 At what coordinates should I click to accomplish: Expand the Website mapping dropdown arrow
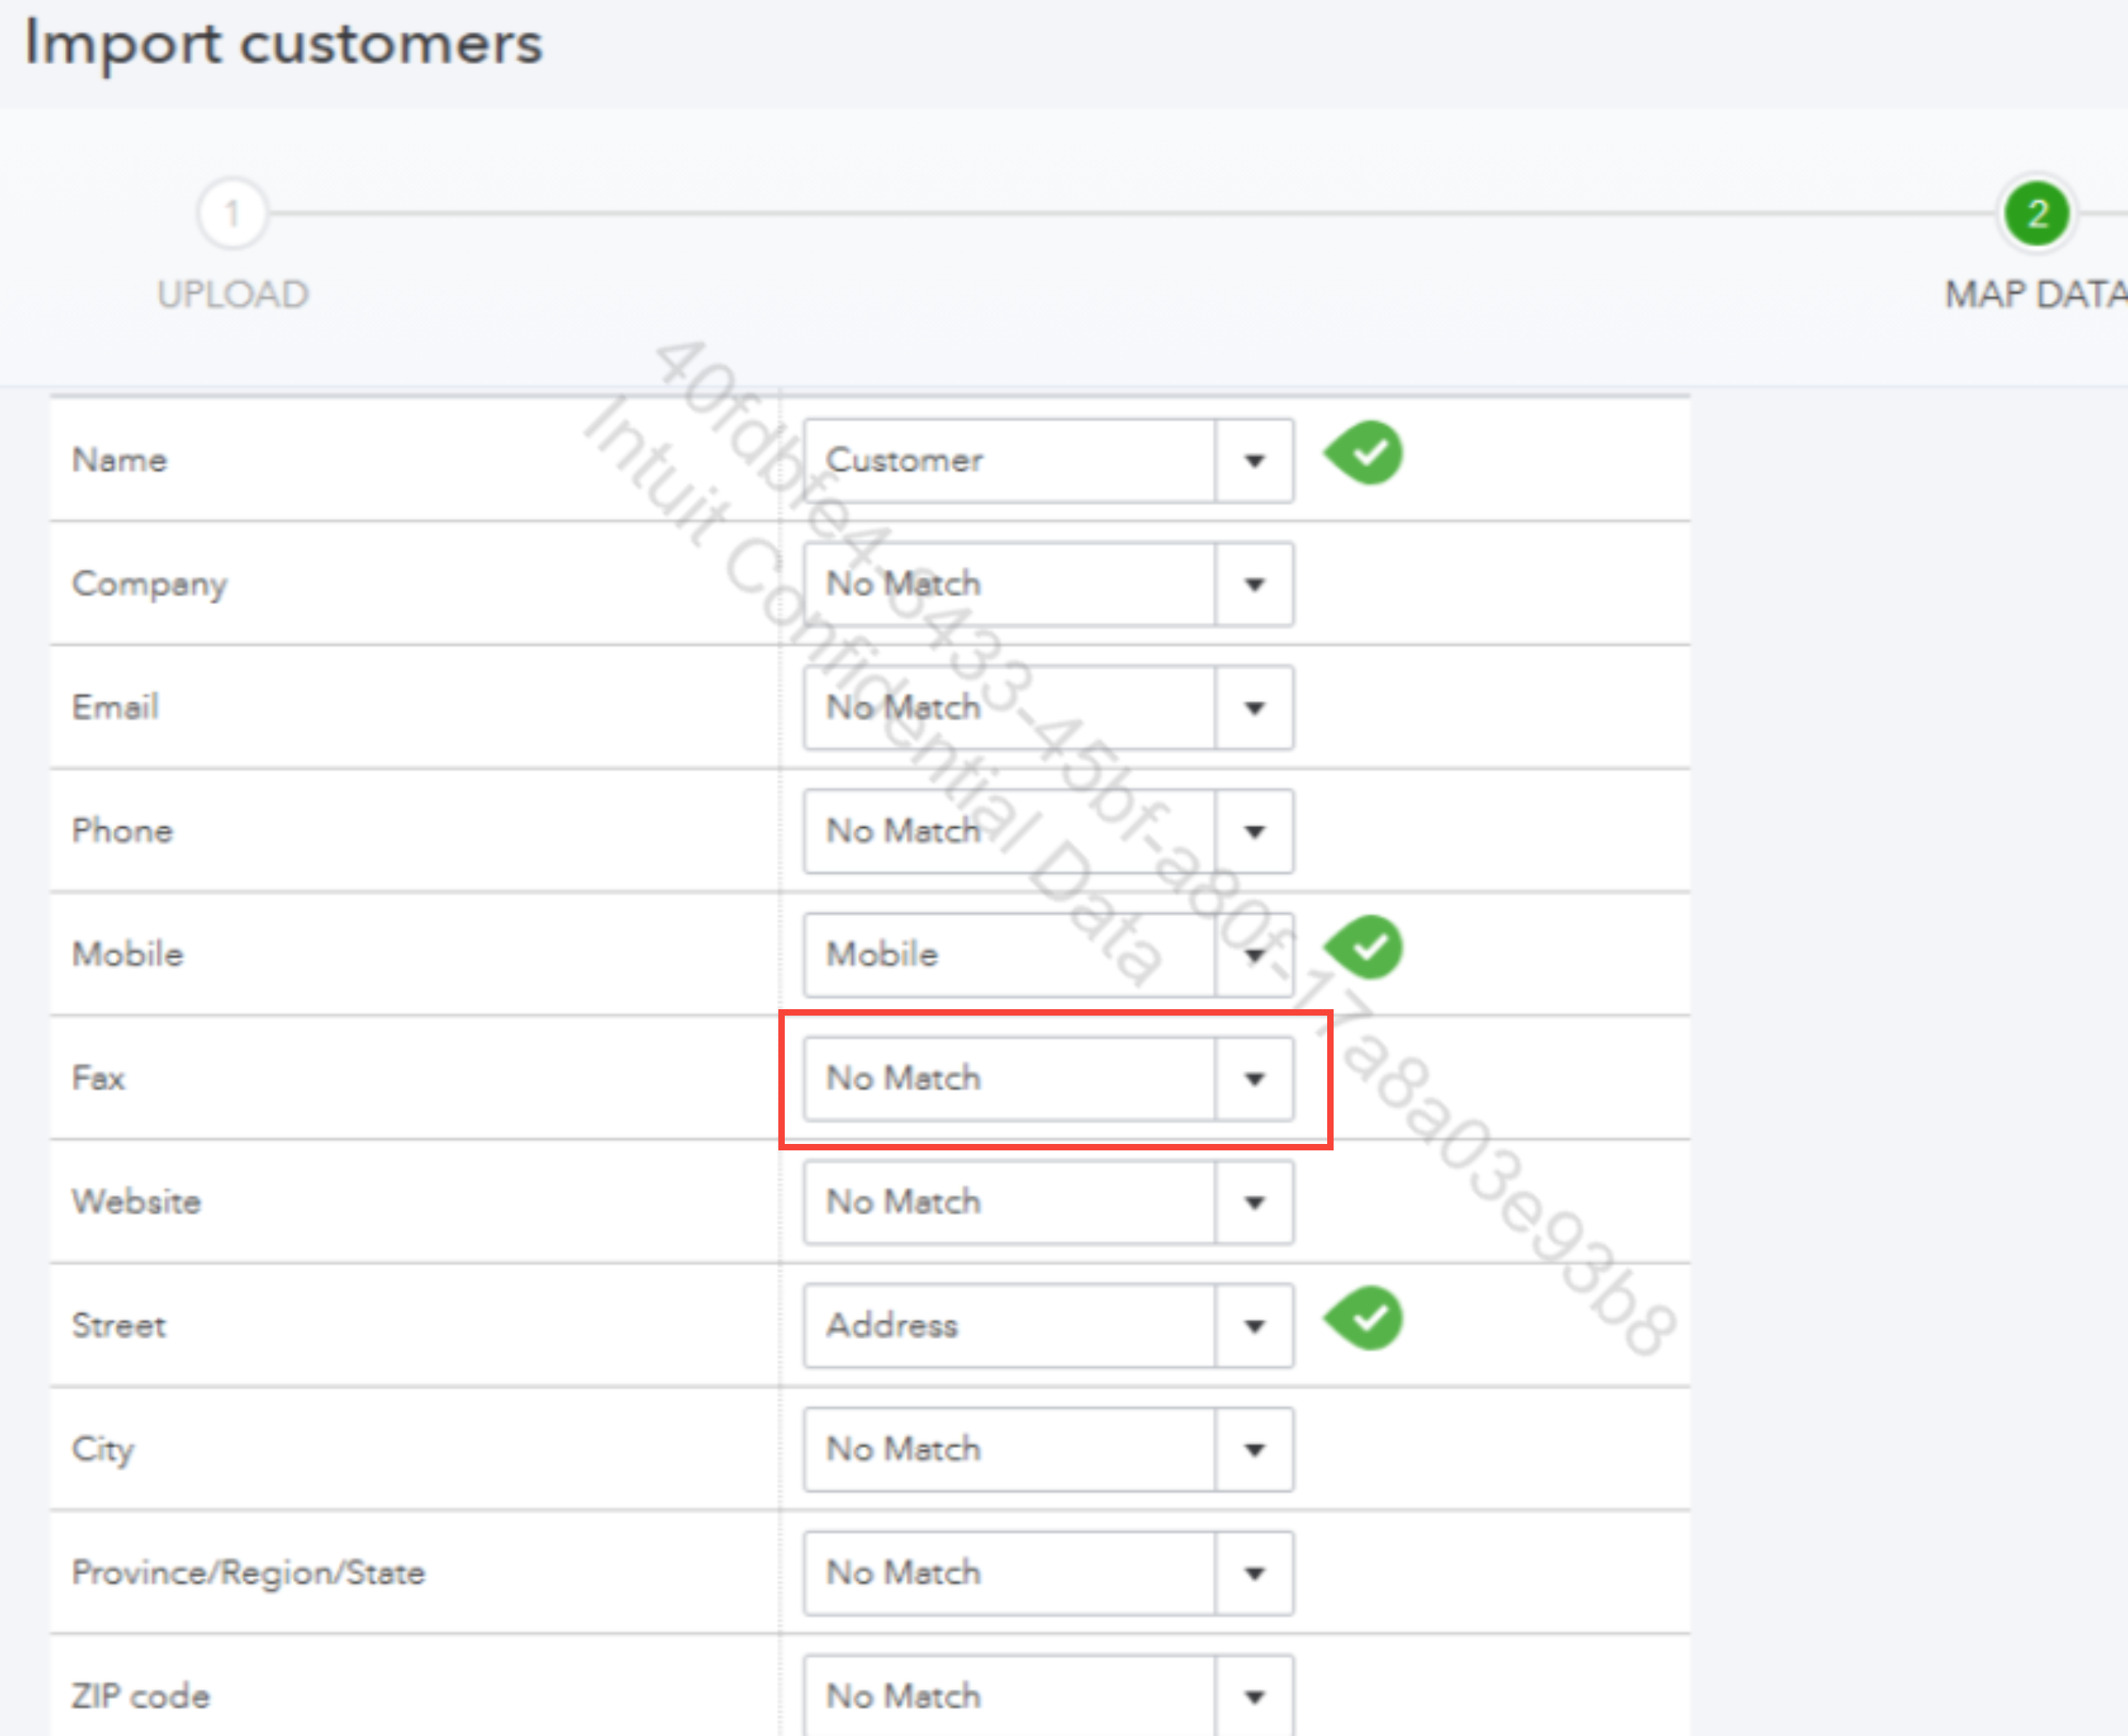[1254, 1202]
